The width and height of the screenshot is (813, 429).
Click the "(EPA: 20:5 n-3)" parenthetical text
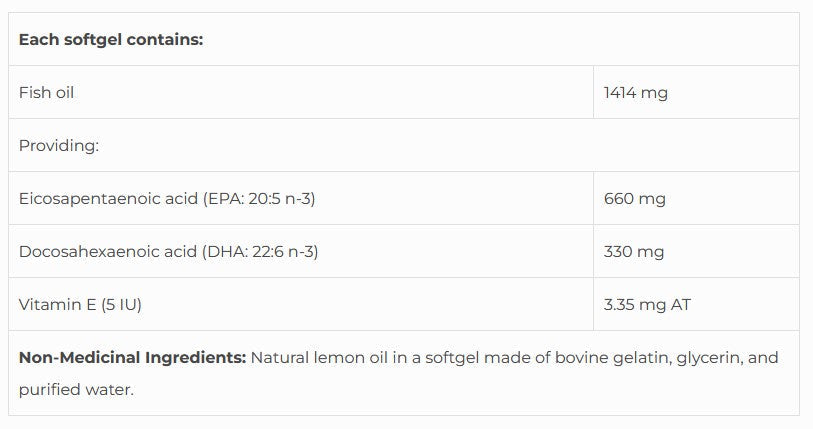click(259, 199)
